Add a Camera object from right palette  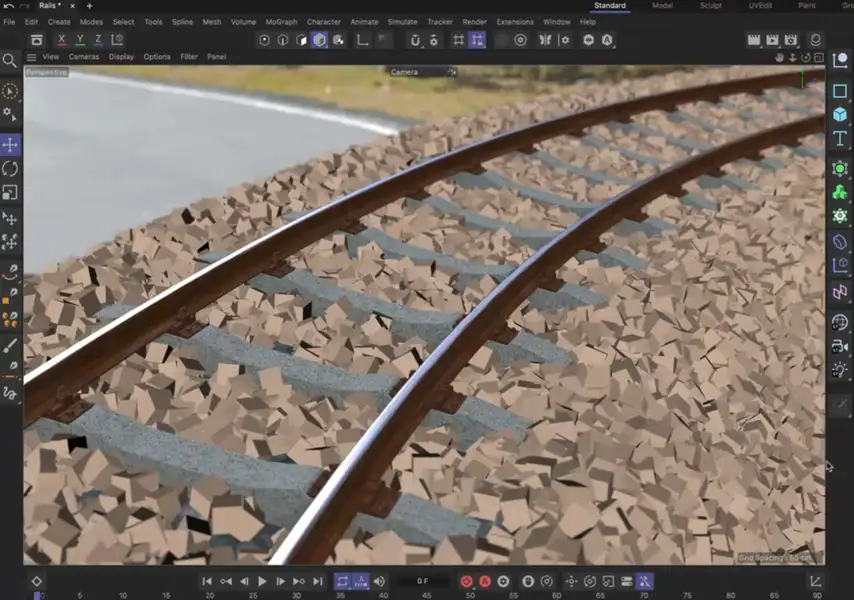click(840, 346)
